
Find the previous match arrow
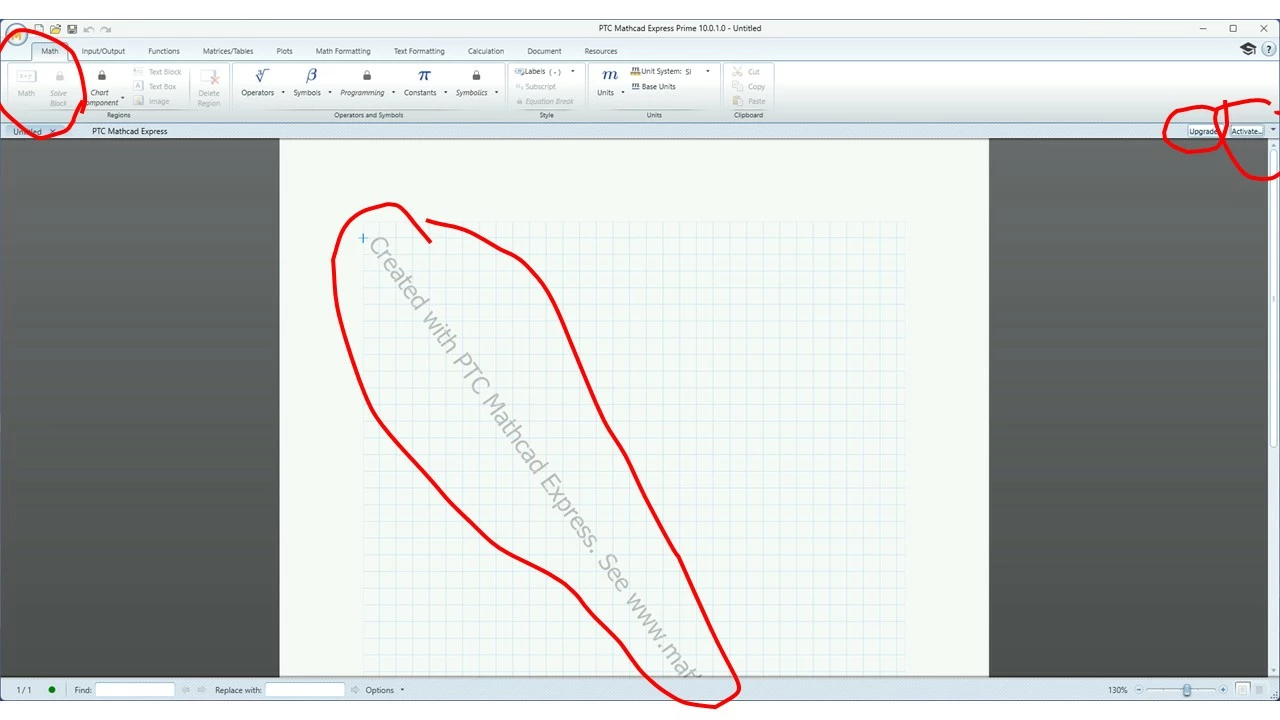pyautogui.click(x=185, y=690)
